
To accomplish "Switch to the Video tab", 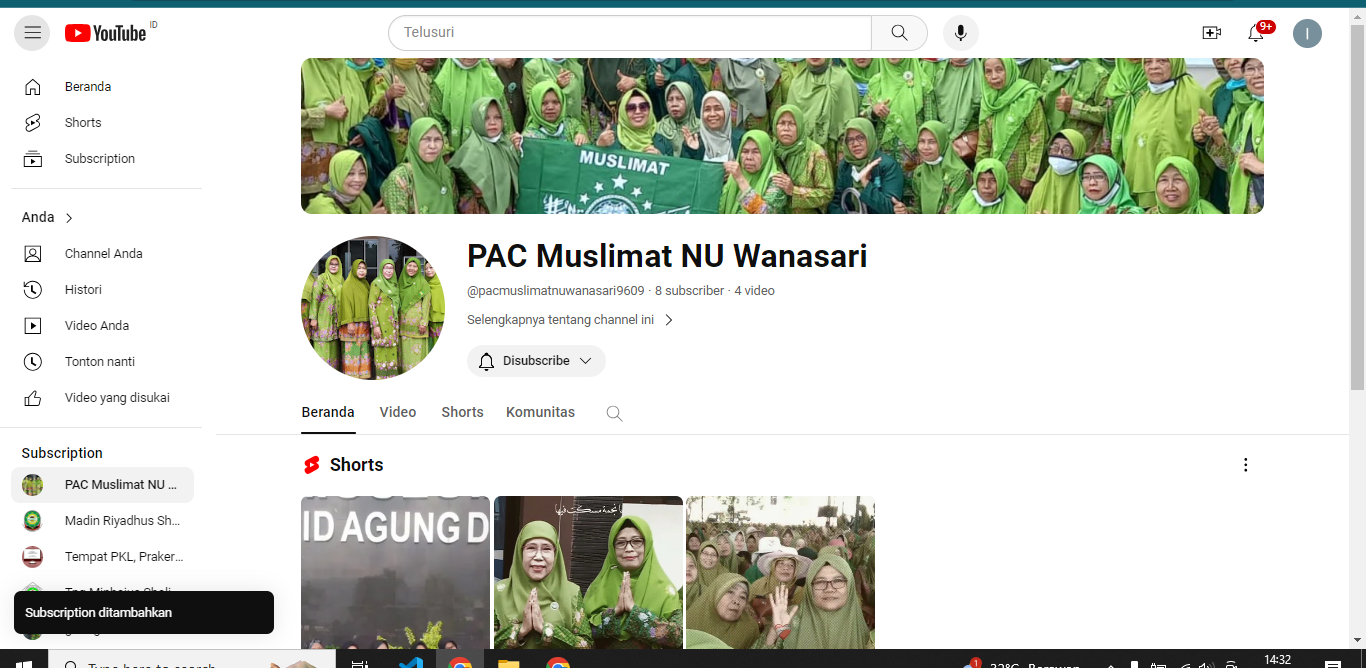I will click(x=398, y=413).
